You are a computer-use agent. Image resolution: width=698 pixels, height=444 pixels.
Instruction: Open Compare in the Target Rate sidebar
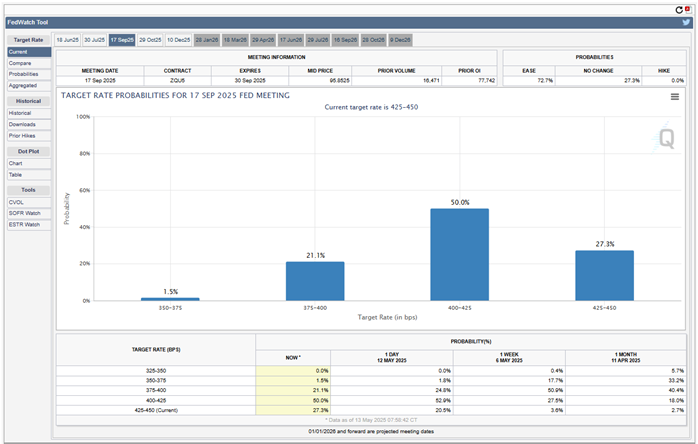point(20,62)
